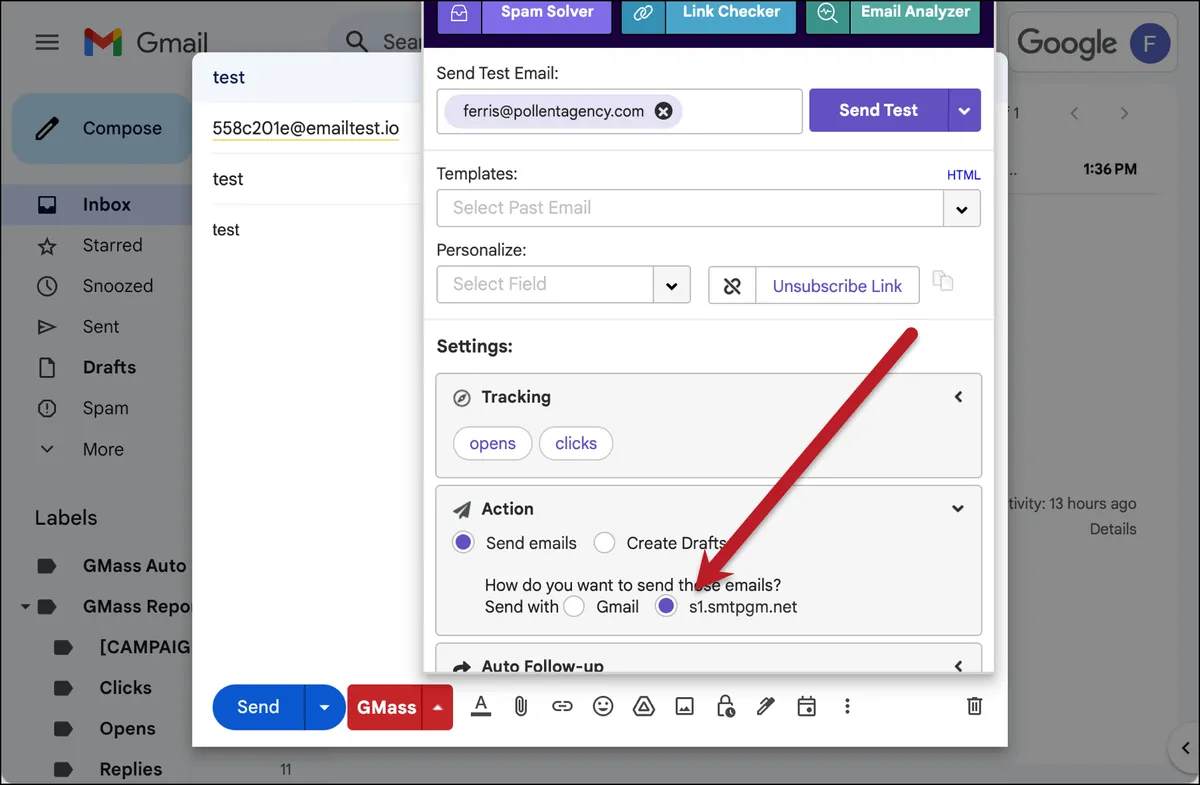The image size is (1200, 785).
Task: Click the broken-link icon before Unsubscribe Link
Action: tap(732, 285)
